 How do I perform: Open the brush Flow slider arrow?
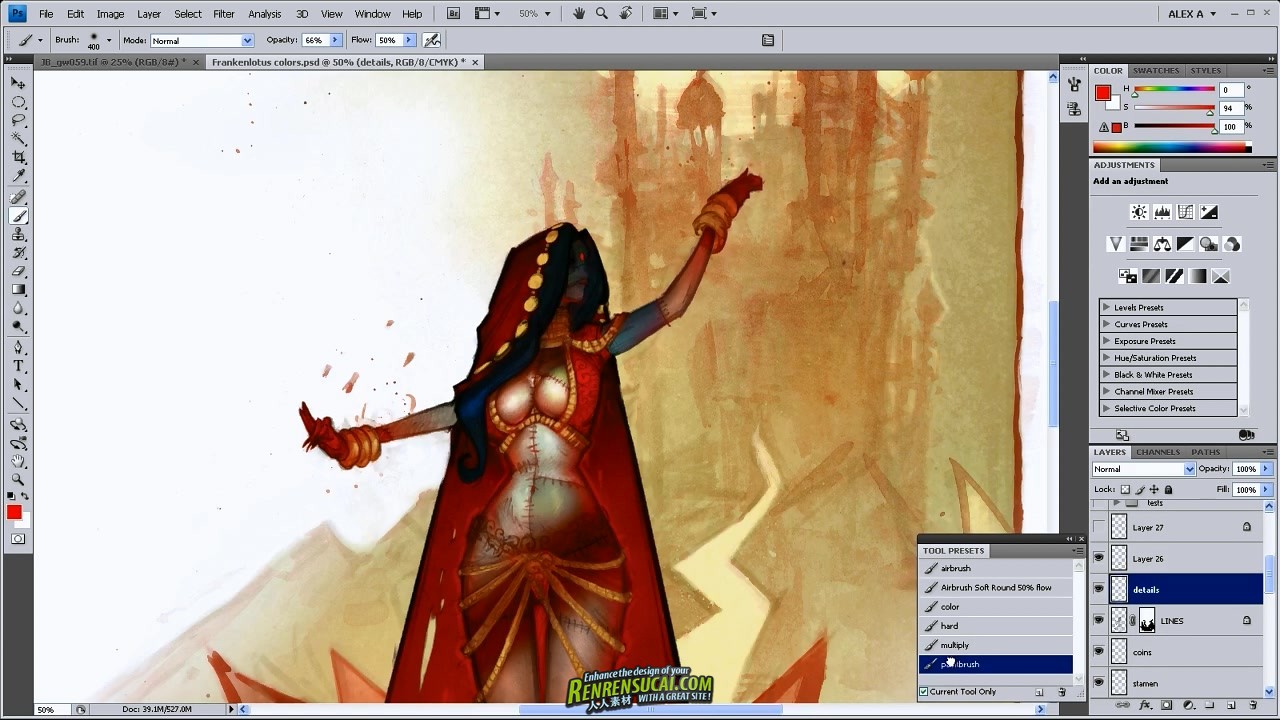(408, 40)
